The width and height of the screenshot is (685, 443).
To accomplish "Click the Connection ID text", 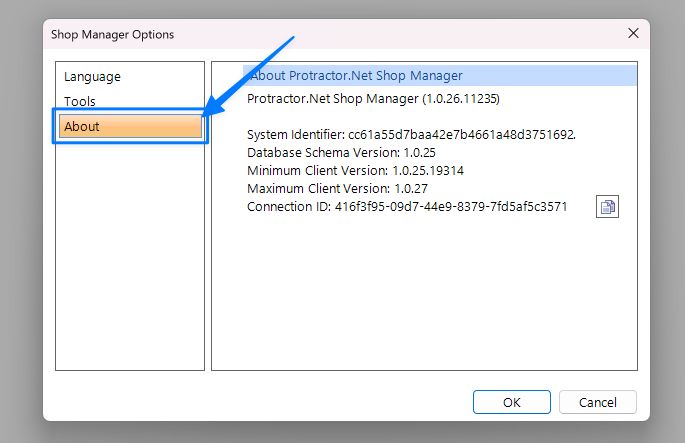I will 407,207.
